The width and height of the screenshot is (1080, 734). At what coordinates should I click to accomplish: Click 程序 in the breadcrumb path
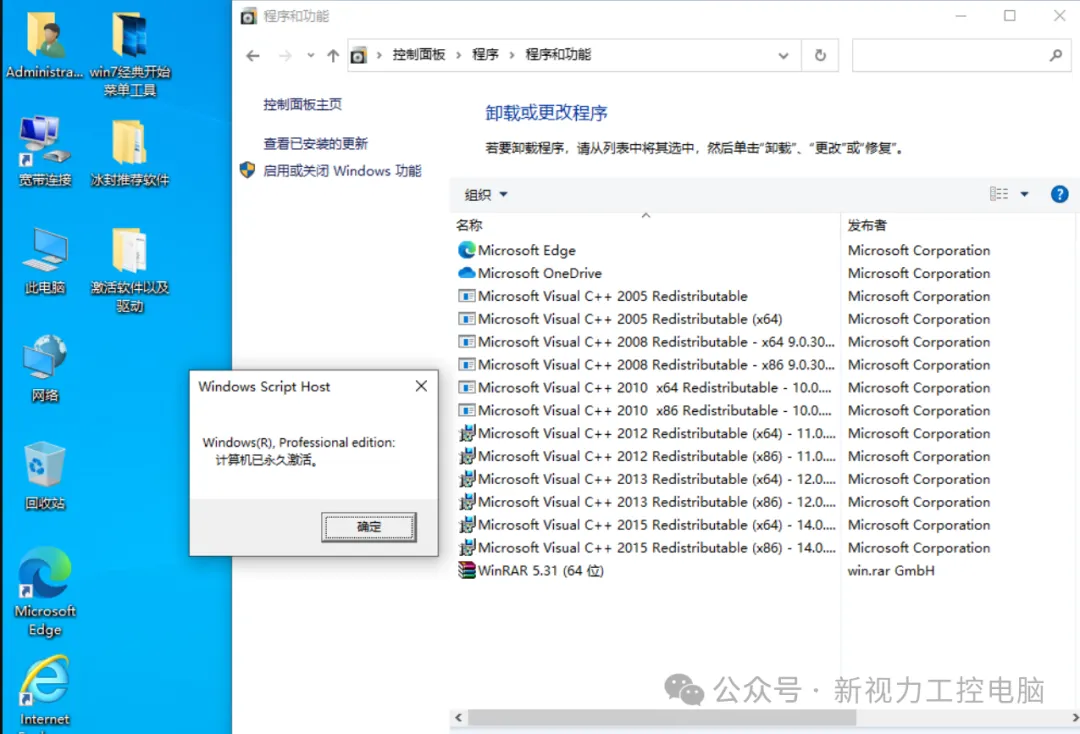pos(486,55)
